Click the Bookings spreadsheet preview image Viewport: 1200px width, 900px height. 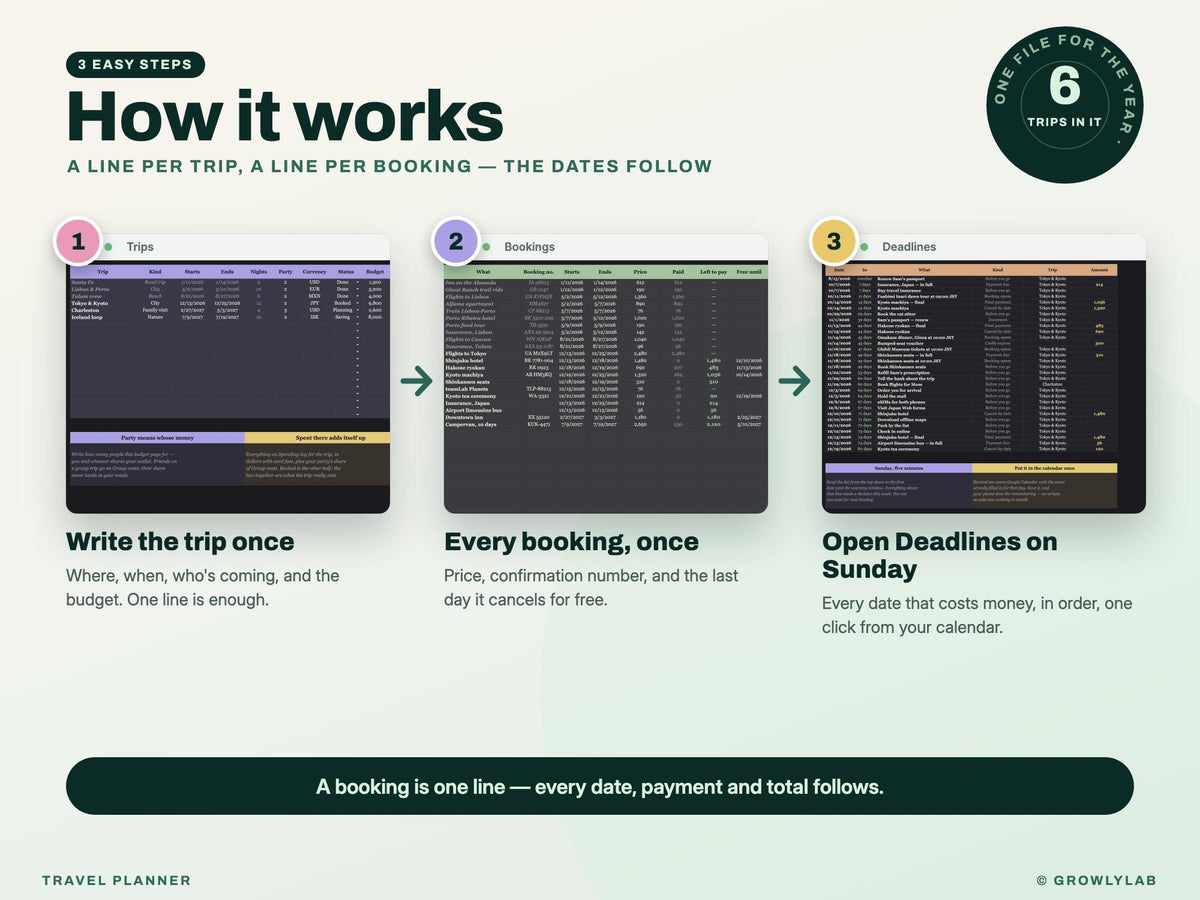click(606, 387)
